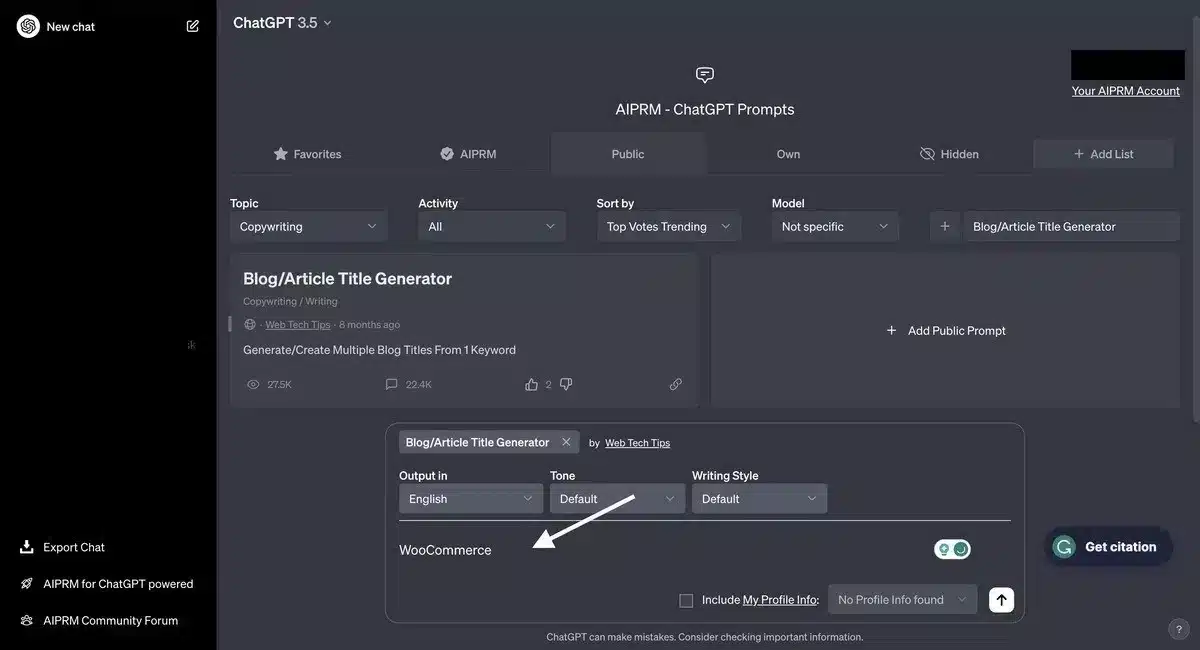Screen dimensions: 1200x650
Task: Upvote the prompt with thumbs up icon
Action: pyautogui.click(x=531, y=384)
